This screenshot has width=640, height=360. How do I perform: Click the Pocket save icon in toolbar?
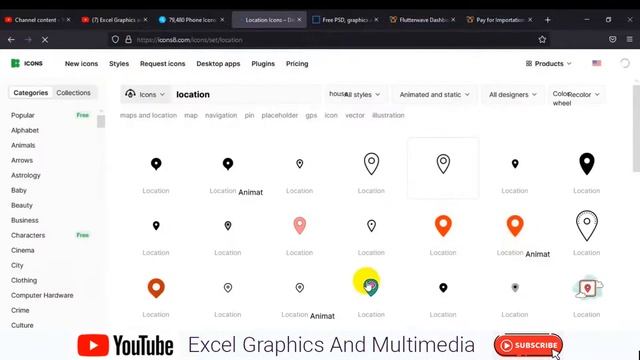612,40
